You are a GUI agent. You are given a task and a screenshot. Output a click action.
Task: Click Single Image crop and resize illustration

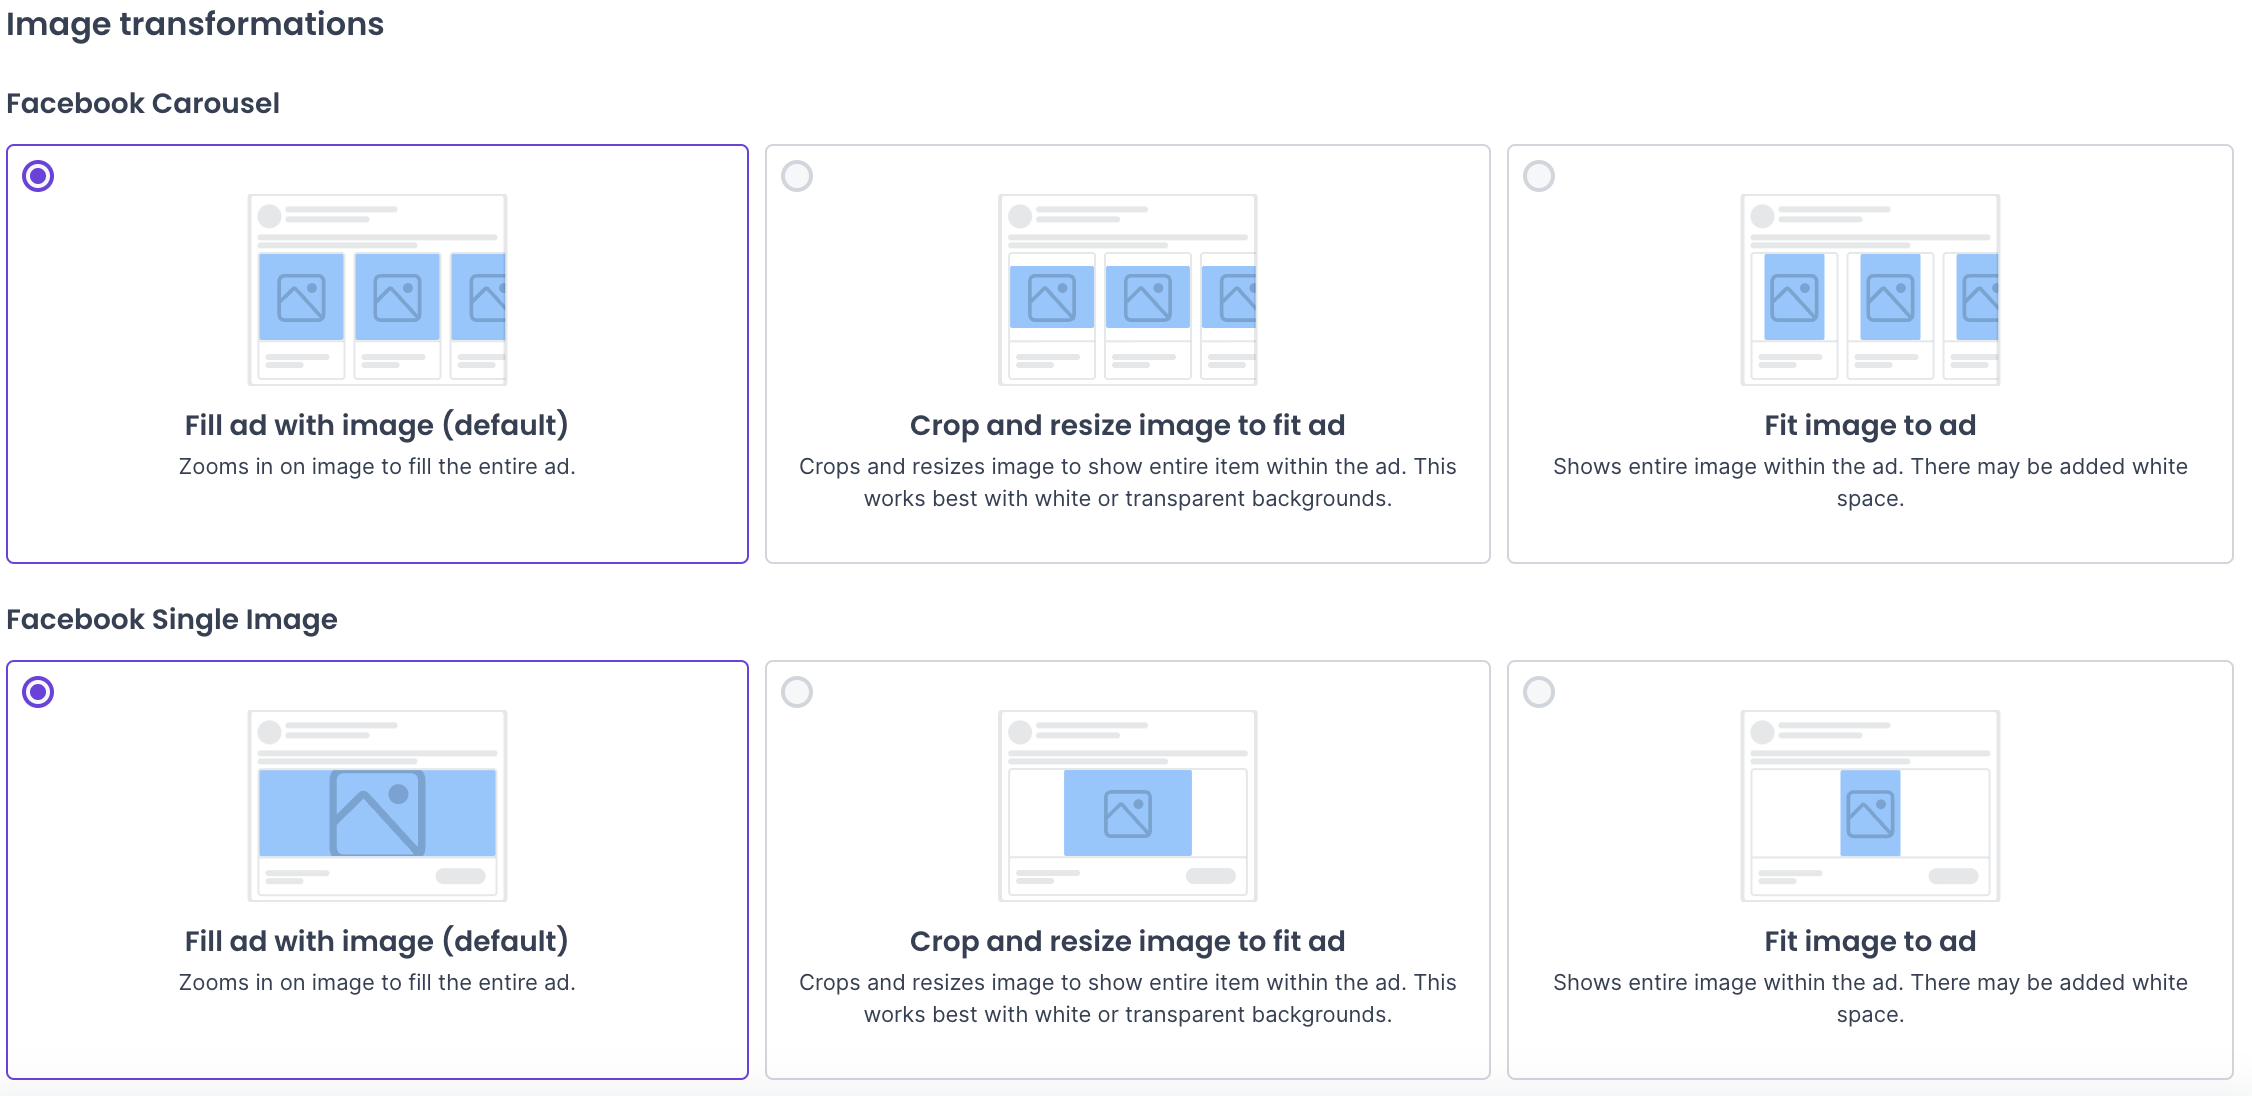pos(1127,806)
